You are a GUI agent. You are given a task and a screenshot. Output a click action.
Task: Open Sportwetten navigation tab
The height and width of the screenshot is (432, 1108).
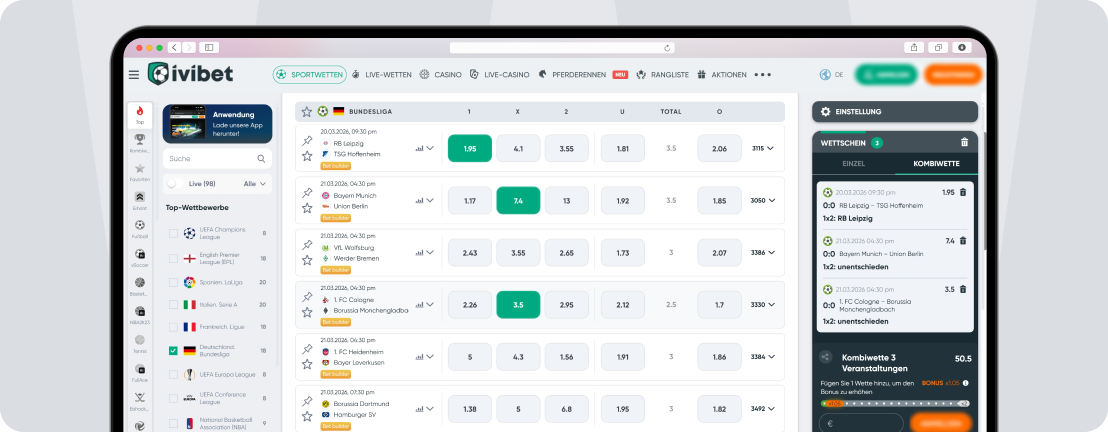point(310,74)
